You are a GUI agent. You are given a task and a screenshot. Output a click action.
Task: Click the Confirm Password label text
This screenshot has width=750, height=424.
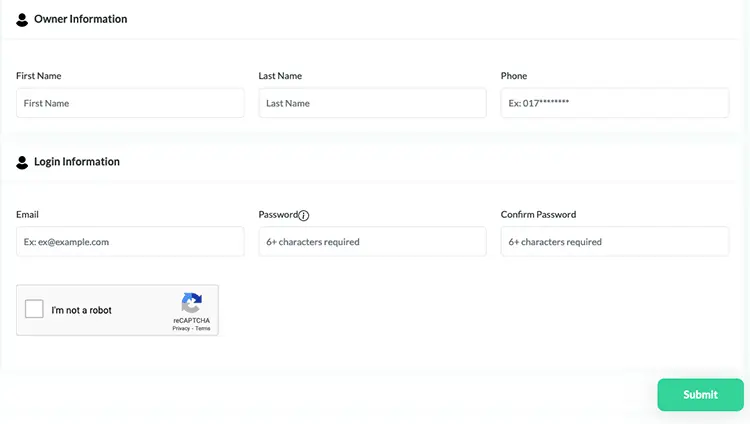pos(538,214)
